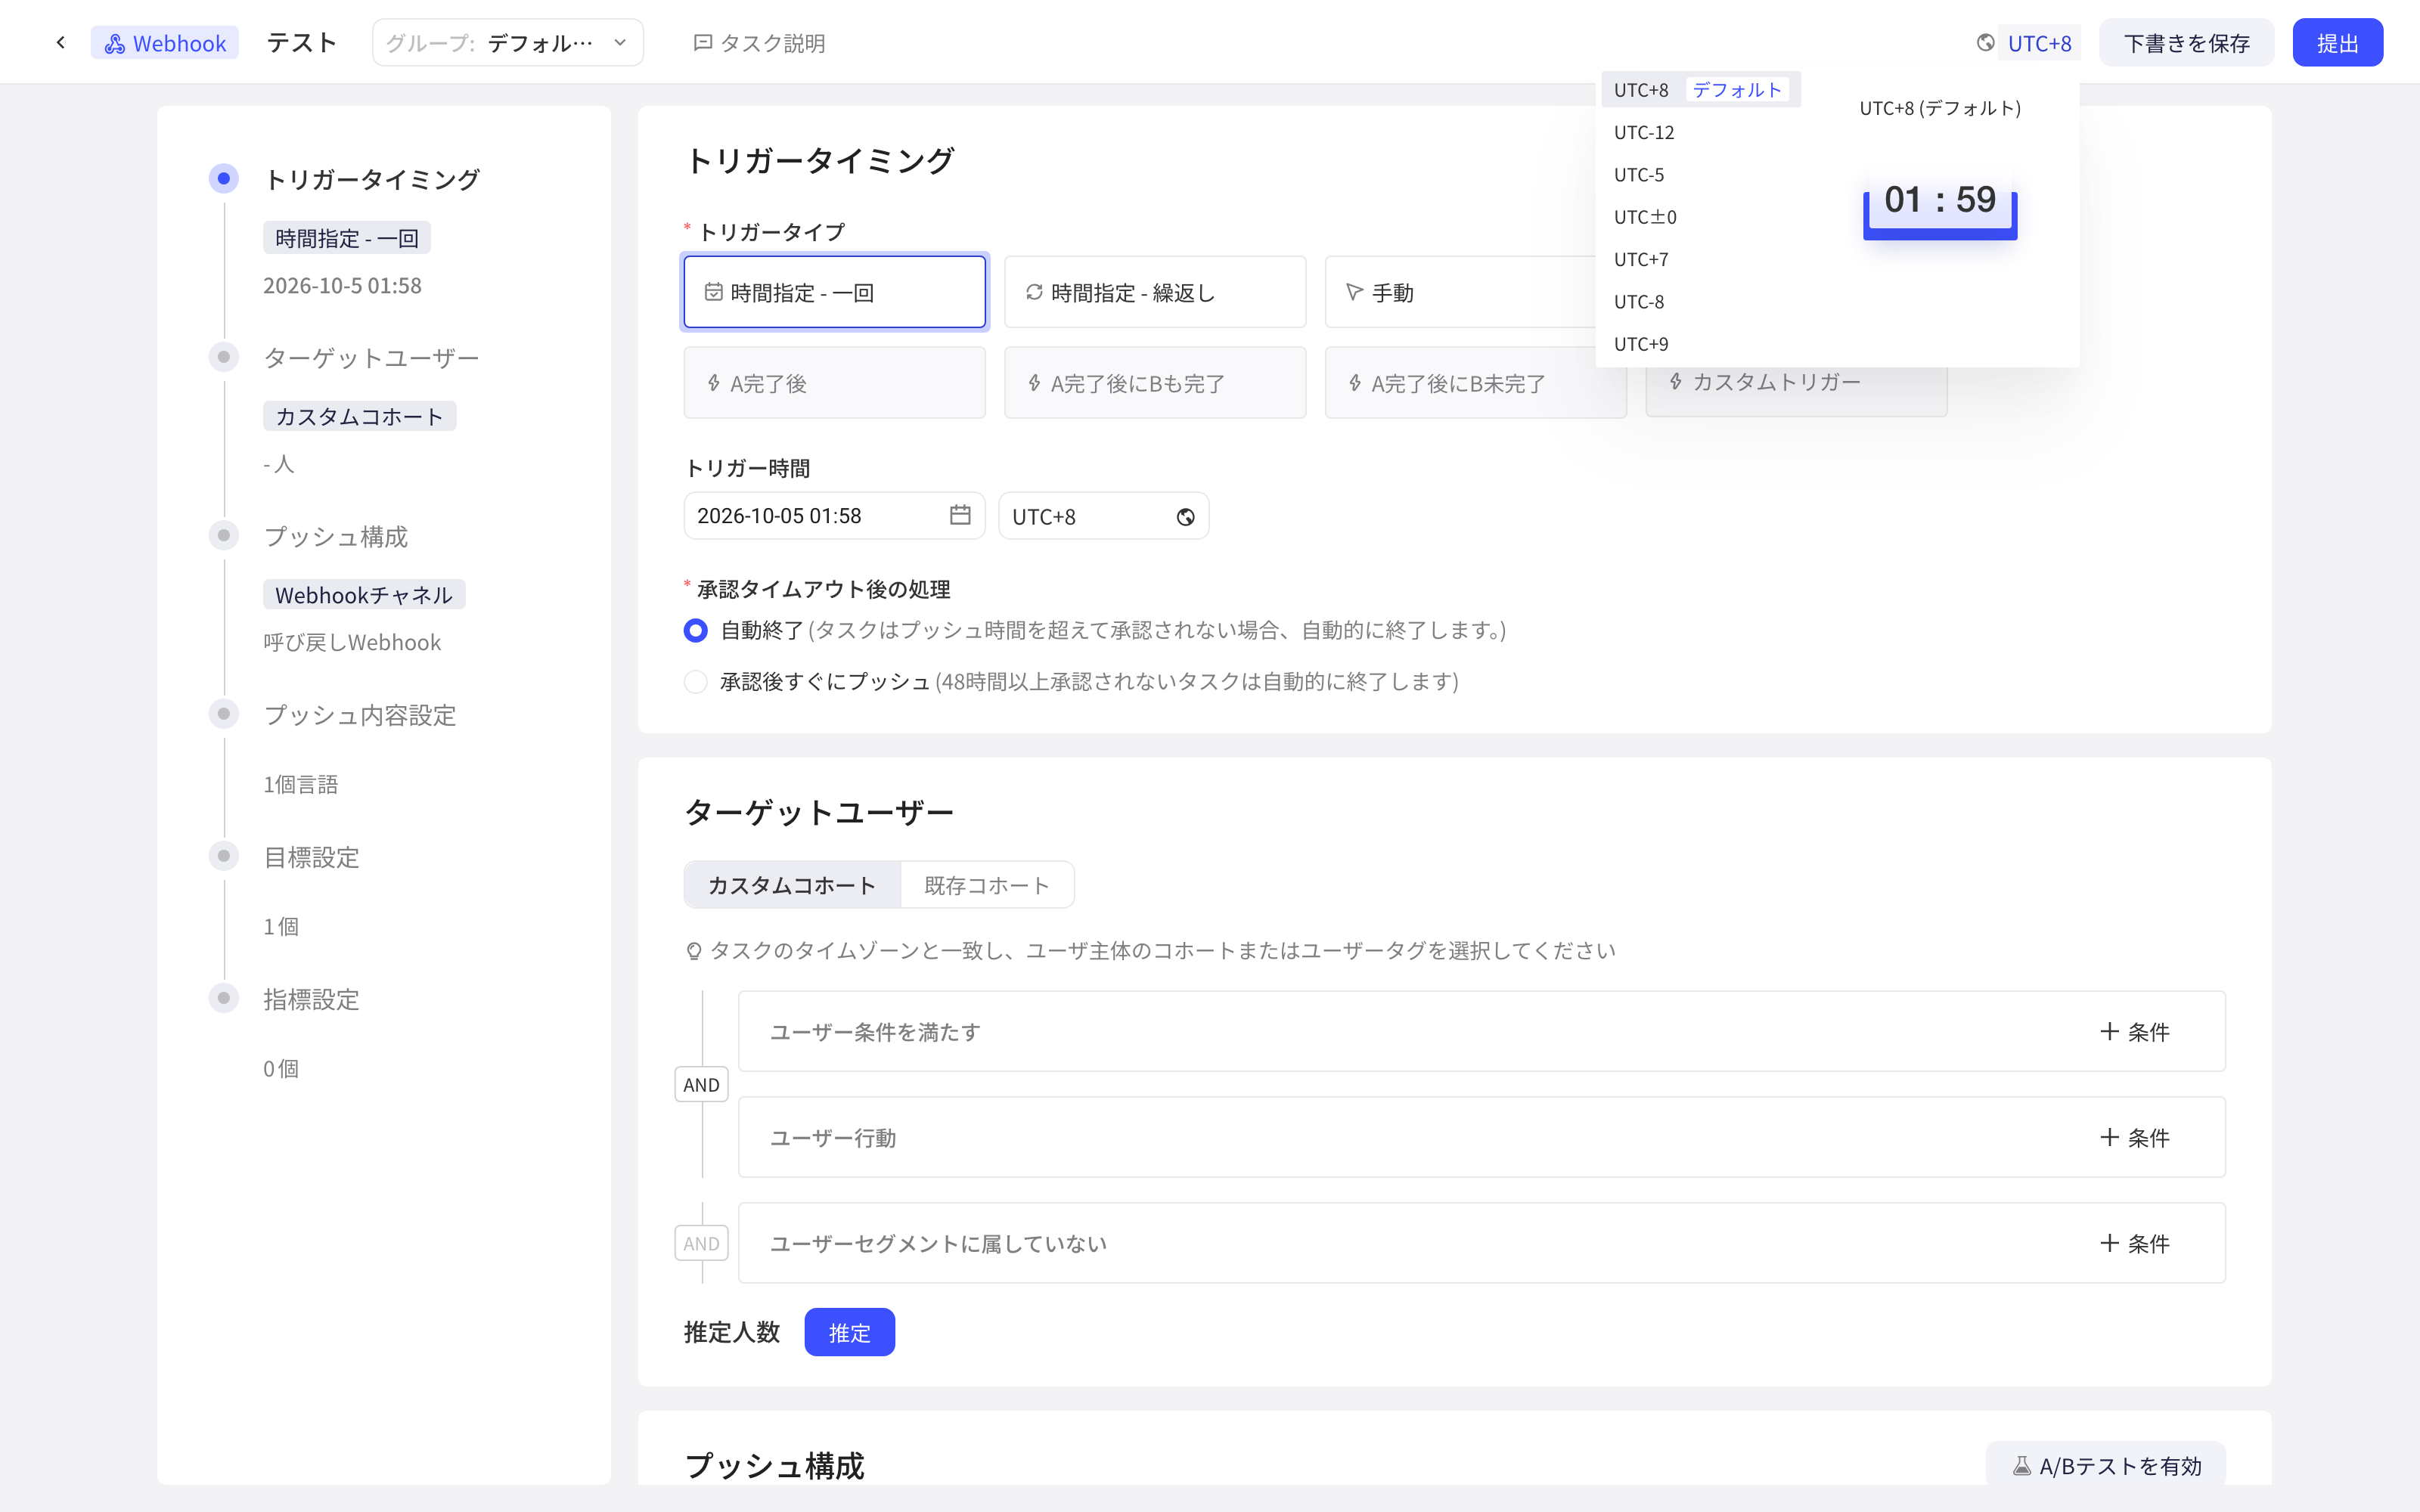Click the lightbulb hint icon under the cohort tabs

point(694,951)
